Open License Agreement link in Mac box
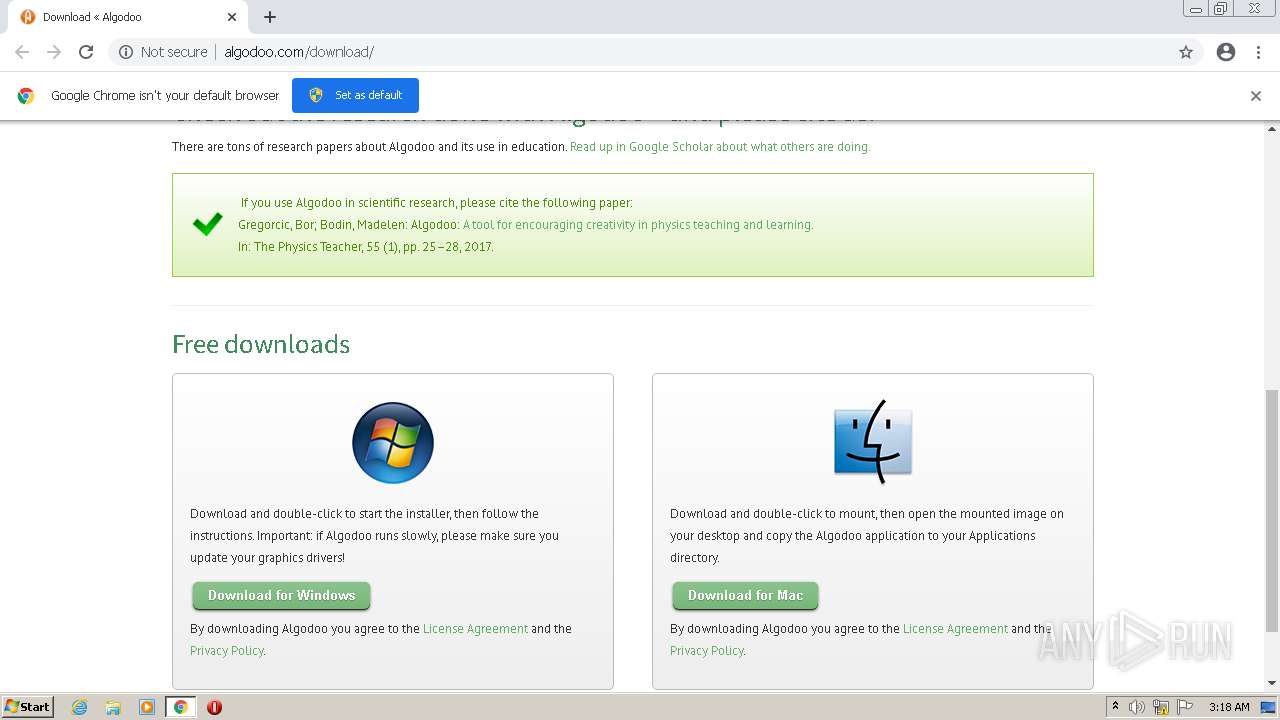Image resolution: width=1280 pixels, height=720 pixels. (x=955, y=629)
